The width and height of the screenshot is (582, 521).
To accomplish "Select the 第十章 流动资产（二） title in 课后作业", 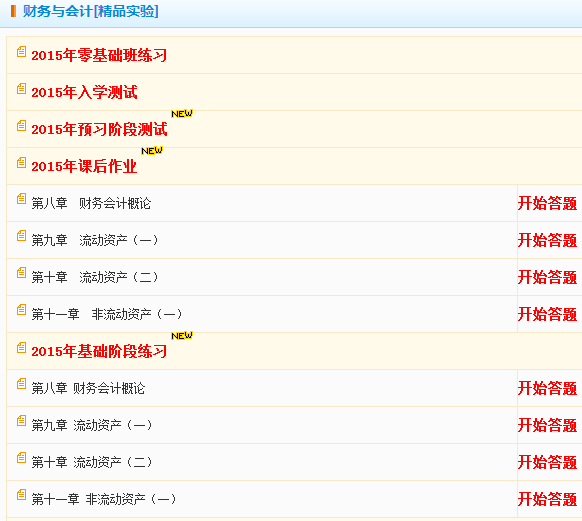I will pos(95,277).
